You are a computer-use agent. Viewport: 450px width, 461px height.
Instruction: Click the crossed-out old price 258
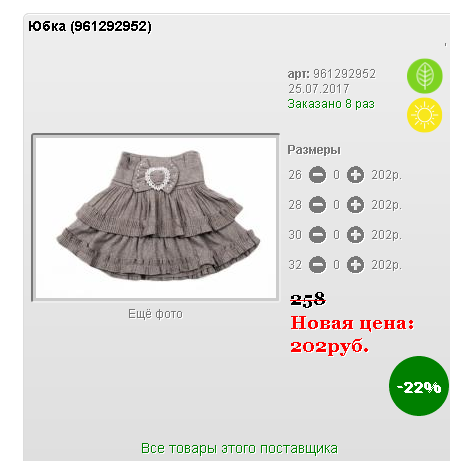coord(308,299)
